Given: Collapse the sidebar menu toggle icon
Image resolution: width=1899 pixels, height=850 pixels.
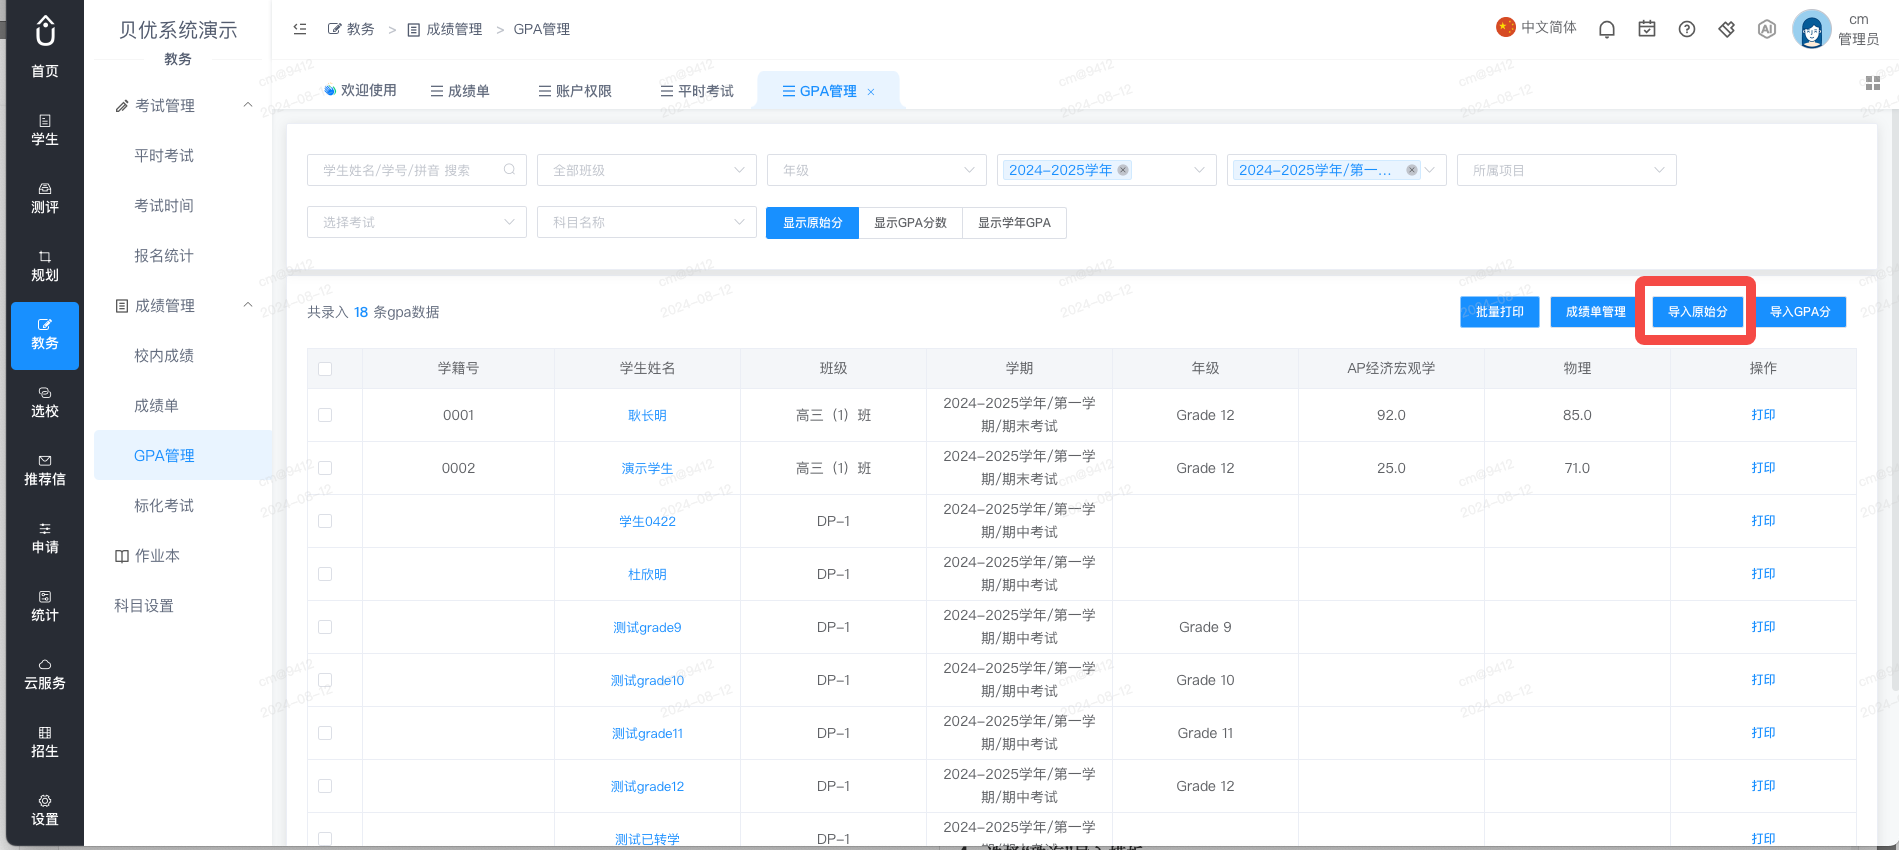Looking at the screenshot, I should 299,29.
